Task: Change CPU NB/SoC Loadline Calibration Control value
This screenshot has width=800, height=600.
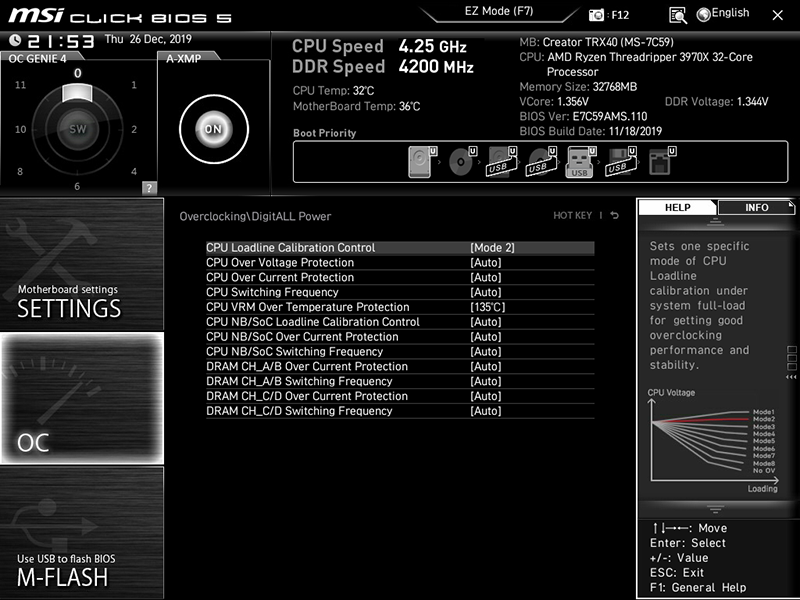Action: click(x=486, y=321)
